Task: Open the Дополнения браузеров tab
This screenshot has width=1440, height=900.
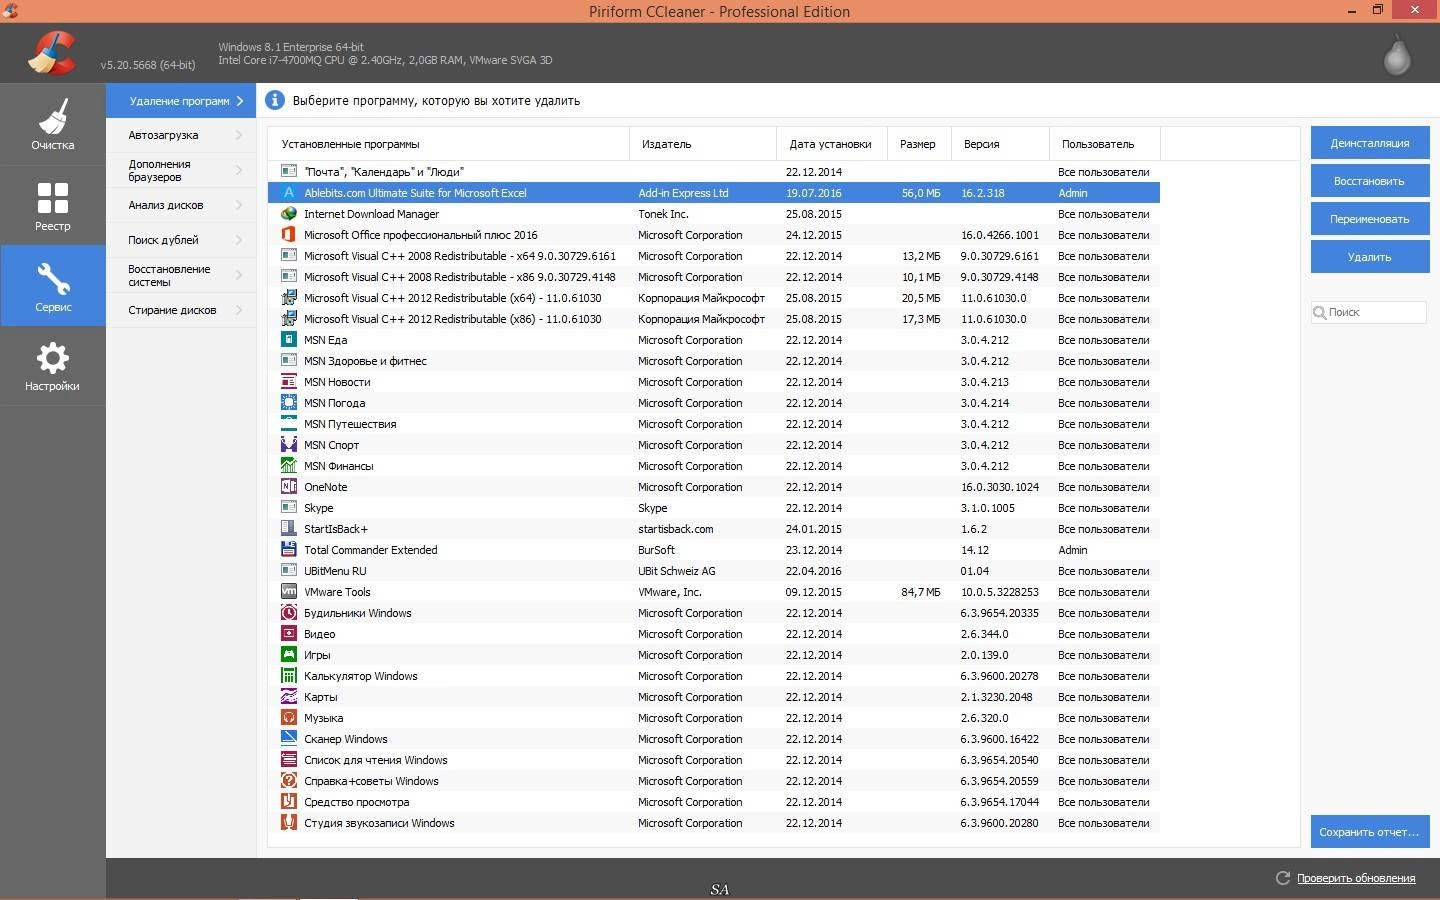Action: click(181, 170)
